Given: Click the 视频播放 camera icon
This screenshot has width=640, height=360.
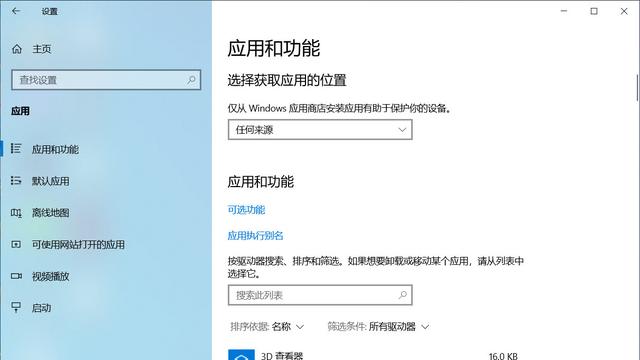Looking at the screenshot, I should (16, 276).
